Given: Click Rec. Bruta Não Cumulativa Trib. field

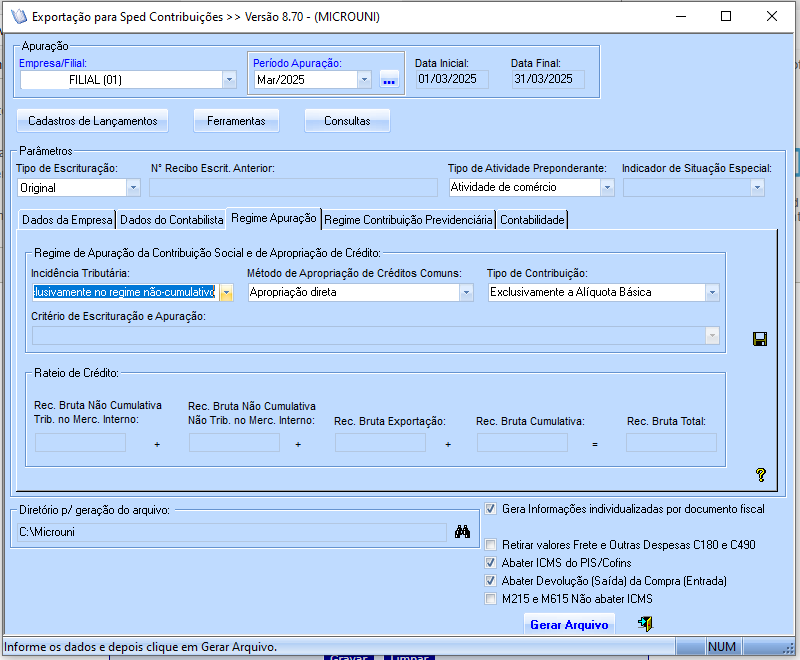Looking at the screenshot, I should pos(80,443).
